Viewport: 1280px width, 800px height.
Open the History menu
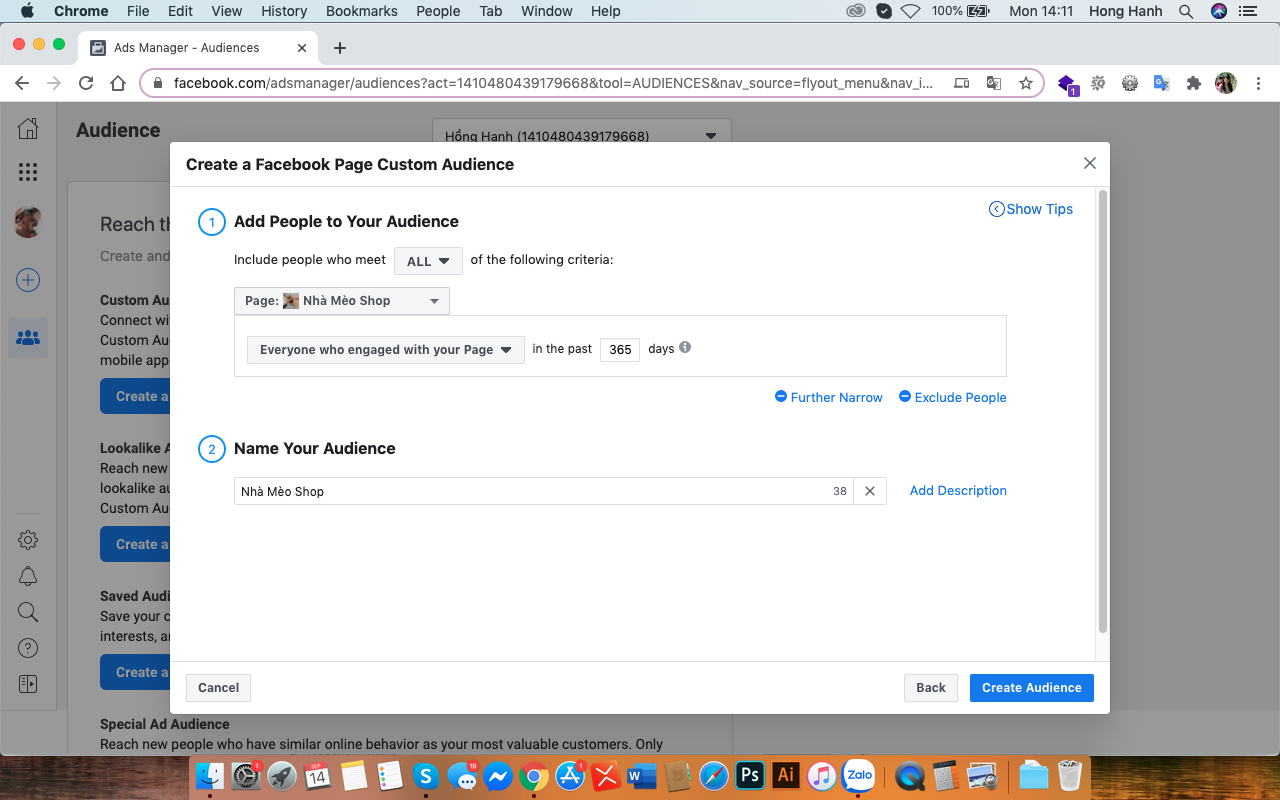coord(284,11)
